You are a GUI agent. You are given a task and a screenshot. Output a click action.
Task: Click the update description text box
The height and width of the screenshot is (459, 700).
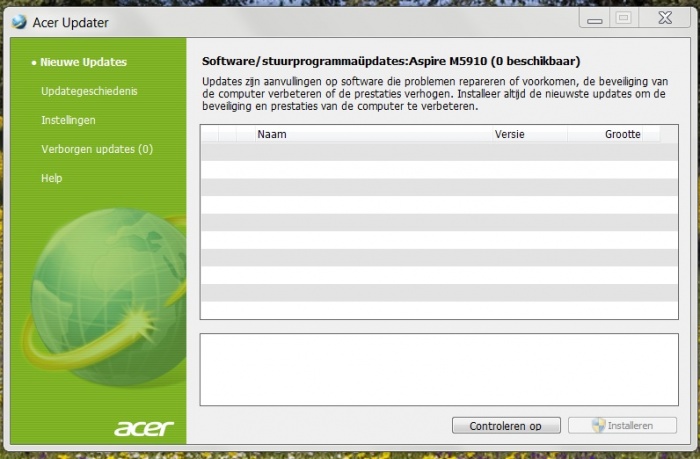coord(439,369)
